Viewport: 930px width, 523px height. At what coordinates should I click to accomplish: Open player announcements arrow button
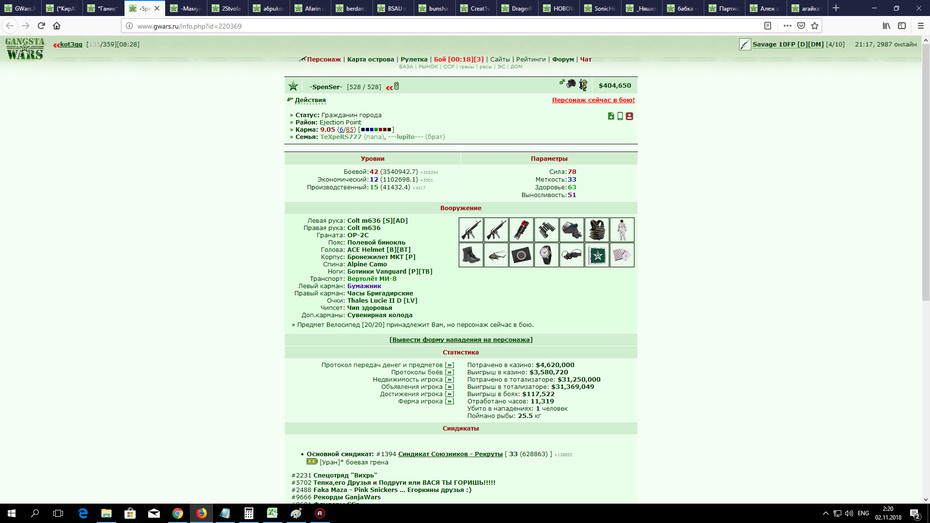[449, 387]
